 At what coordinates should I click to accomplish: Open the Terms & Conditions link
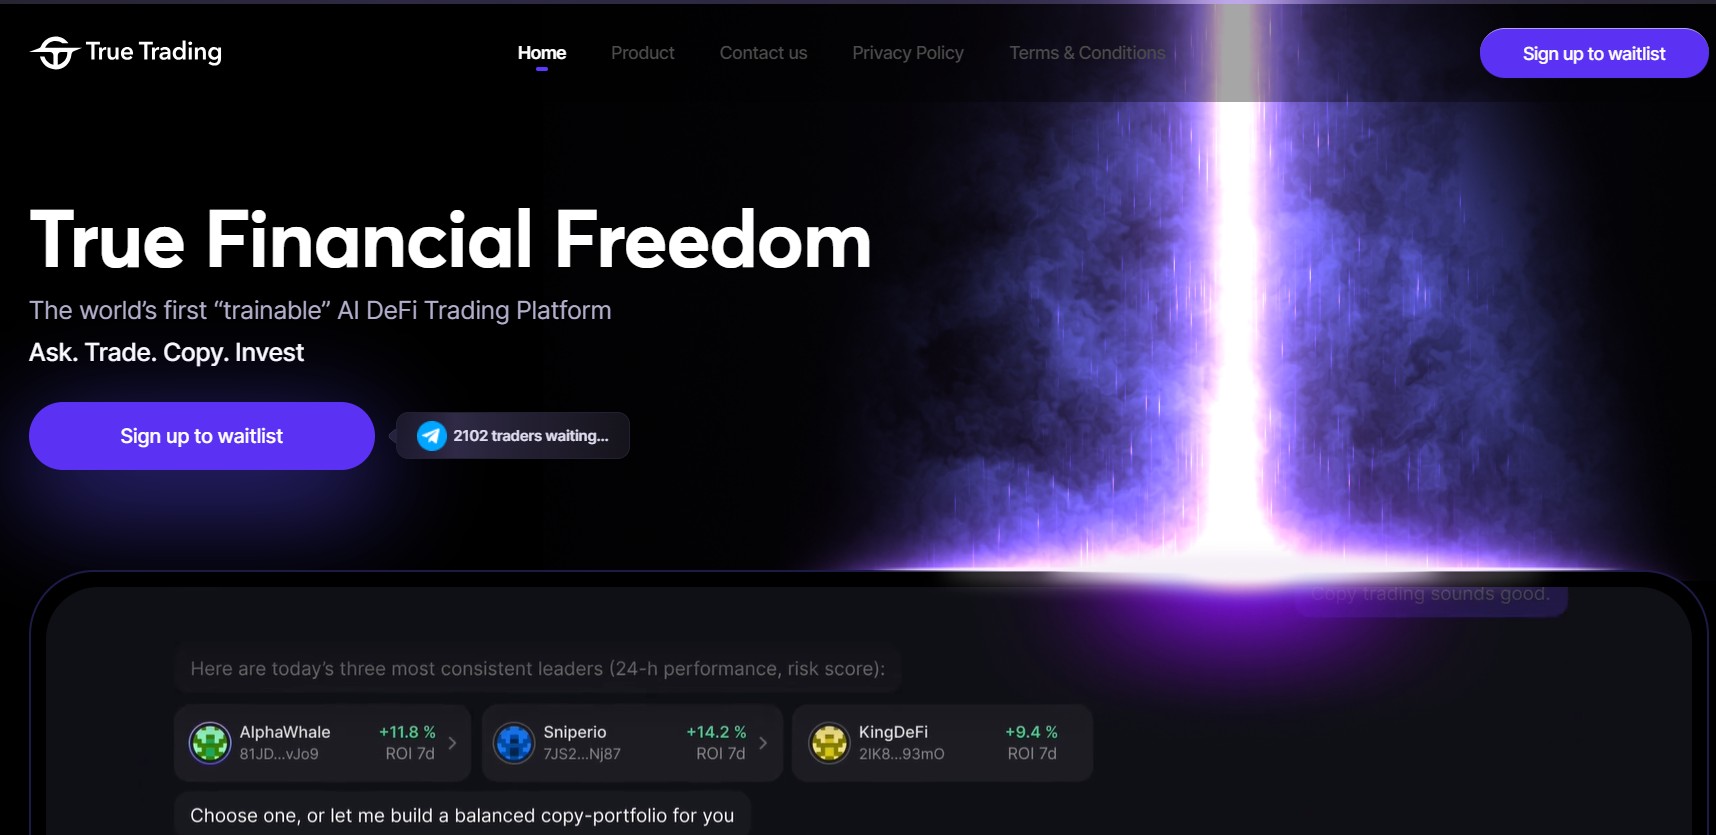click(x=1087, y=53)
